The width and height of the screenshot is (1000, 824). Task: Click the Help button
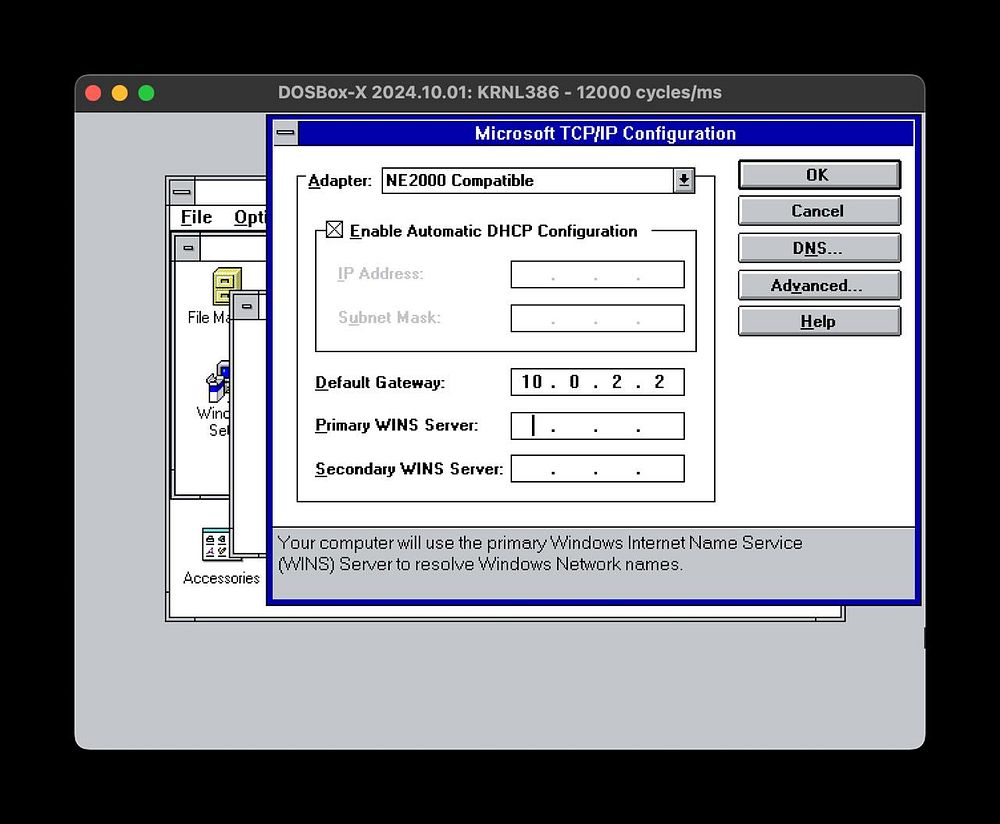pos(819,321)
